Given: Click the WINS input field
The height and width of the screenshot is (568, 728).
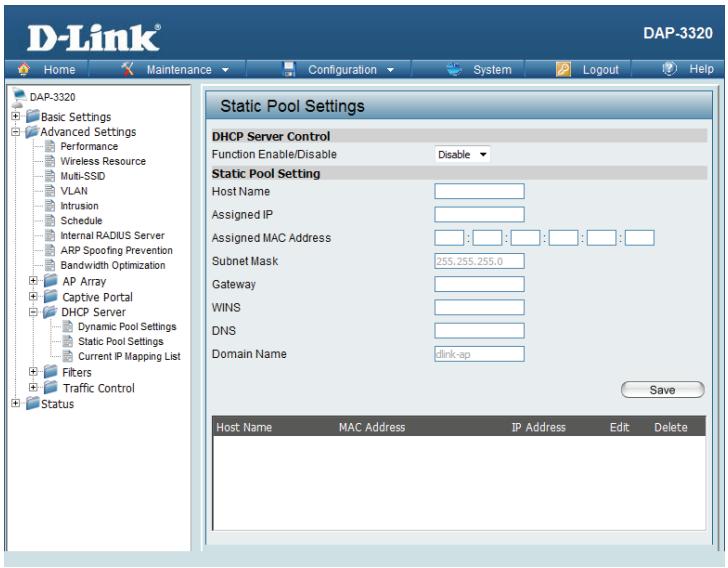Looking at the screenshot, I should click(479, 307).
